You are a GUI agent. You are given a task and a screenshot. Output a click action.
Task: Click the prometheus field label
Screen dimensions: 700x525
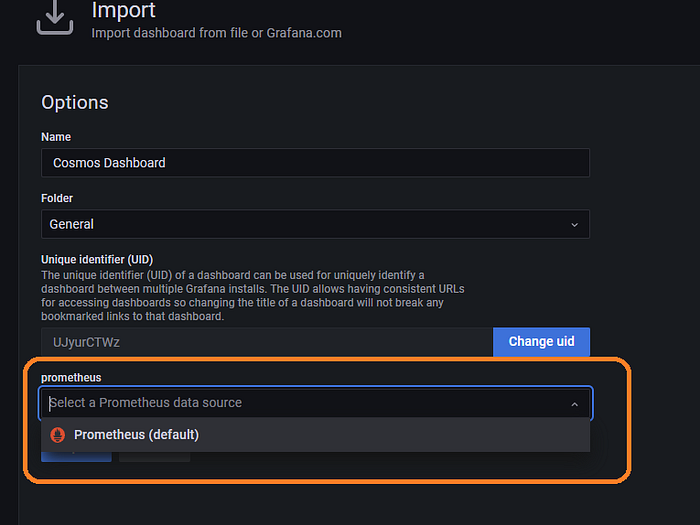[71, 378]
